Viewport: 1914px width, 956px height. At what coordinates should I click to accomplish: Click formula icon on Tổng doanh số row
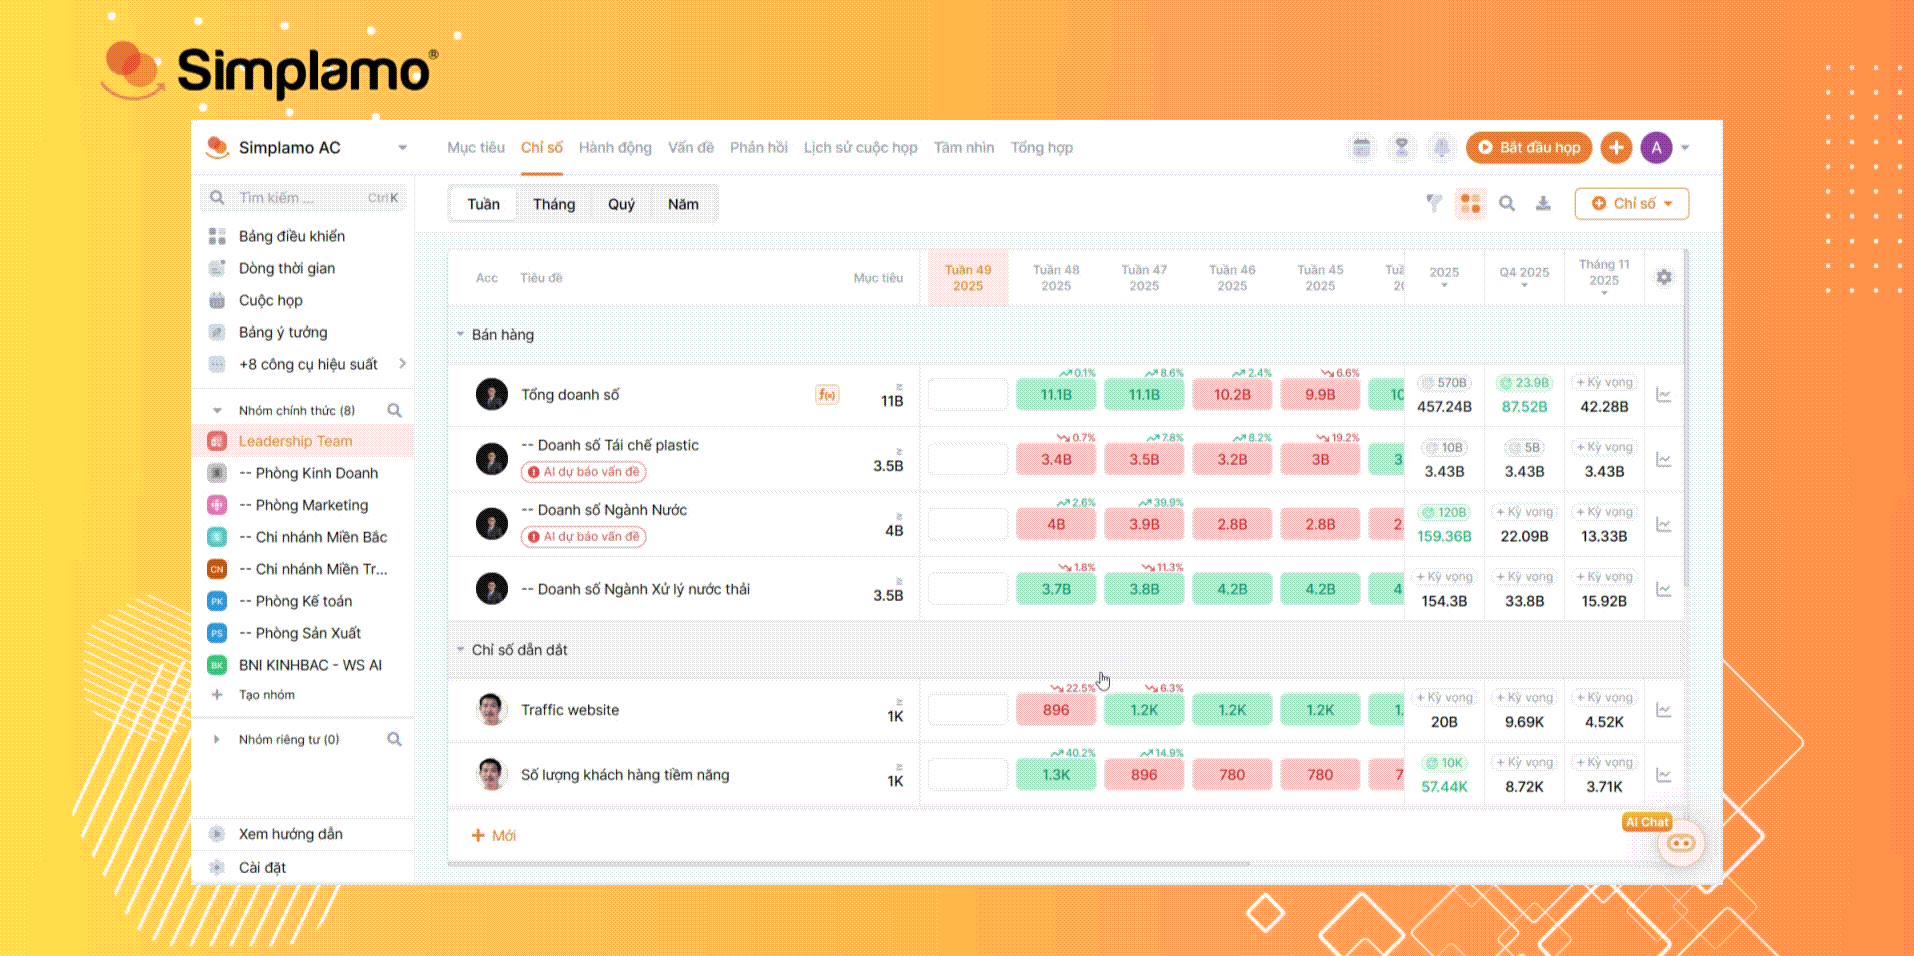pyautogui.click(x=827, y=395)
